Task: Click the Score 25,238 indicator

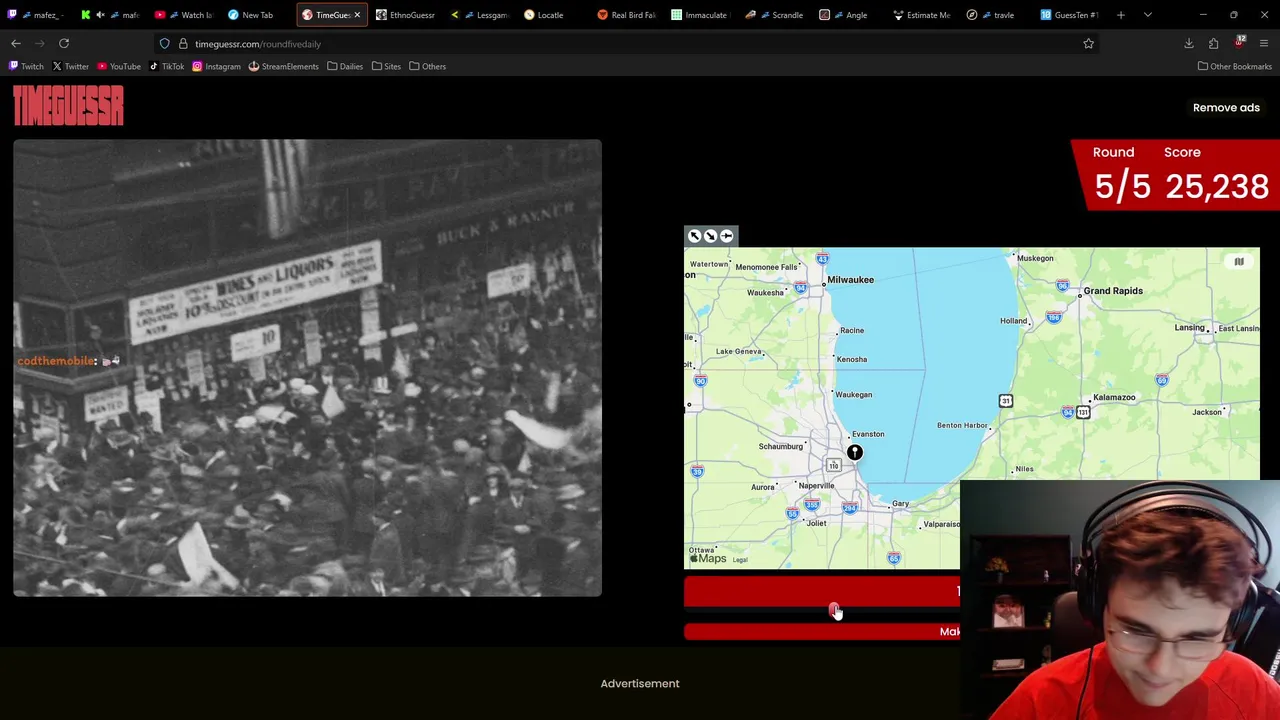Action: 1216,174
